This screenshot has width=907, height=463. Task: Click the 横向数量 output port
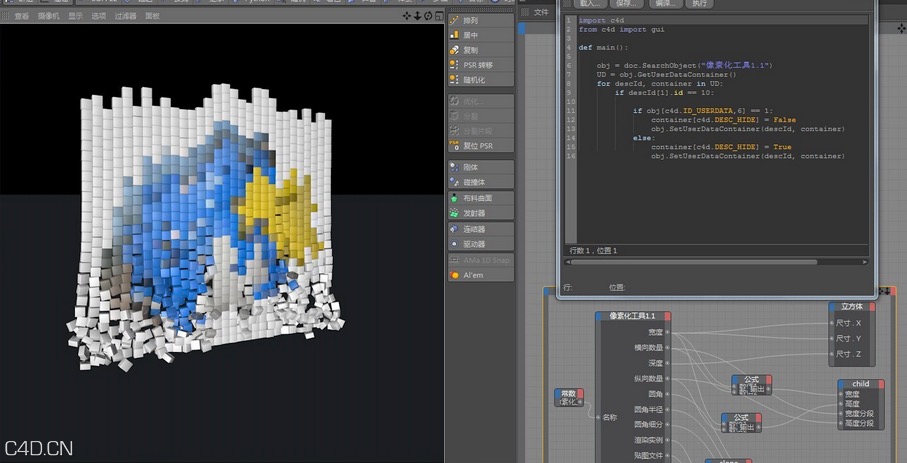point(667,348)
